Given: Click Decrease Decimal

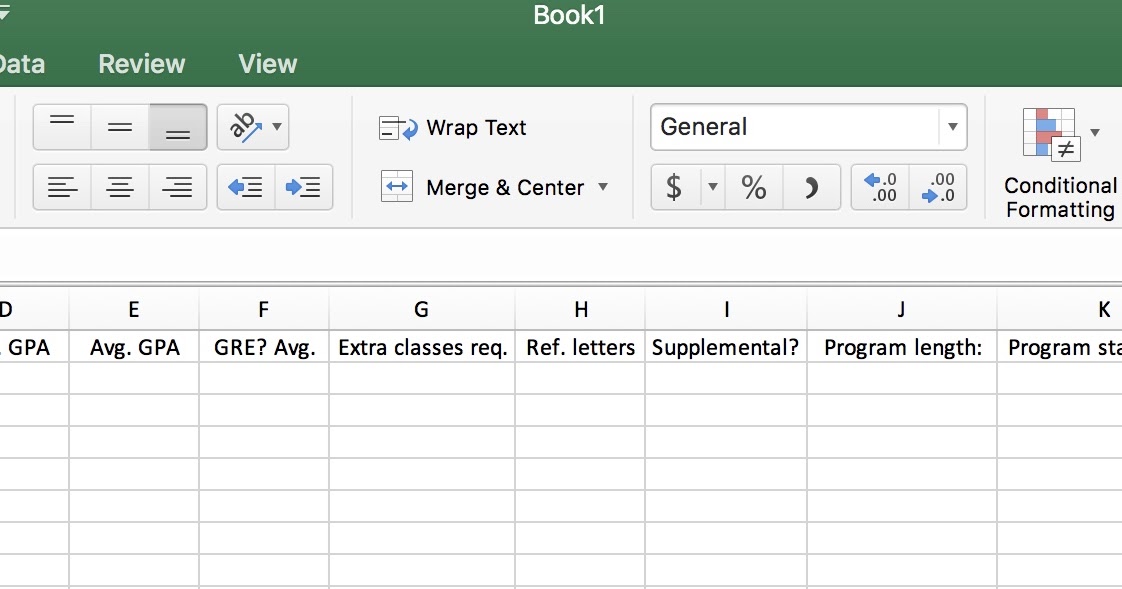Looking at the screenshot, I should coord(938,187).
